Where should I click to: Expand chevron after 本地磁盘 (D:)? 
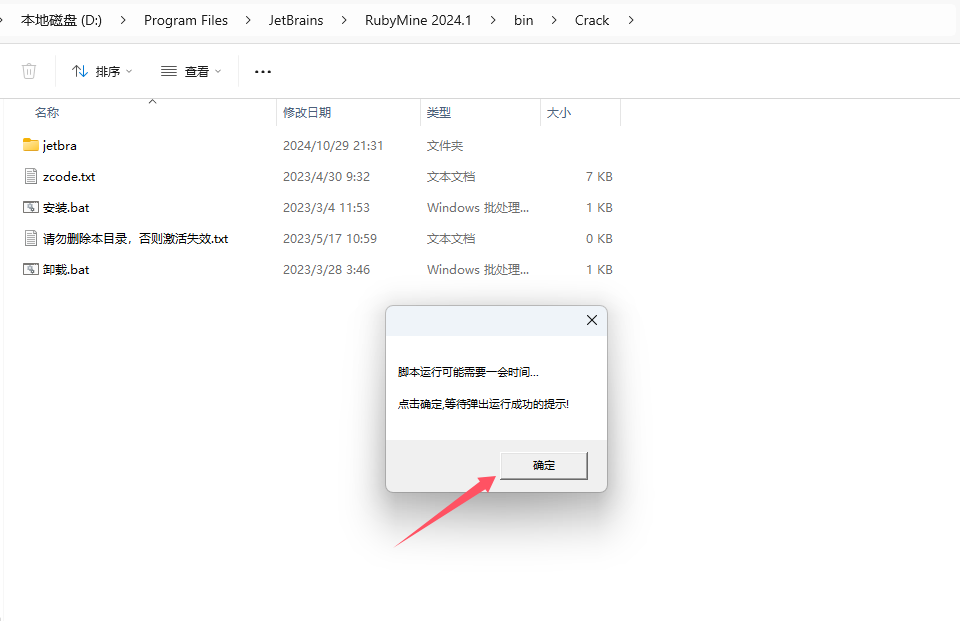pos(123,20)
